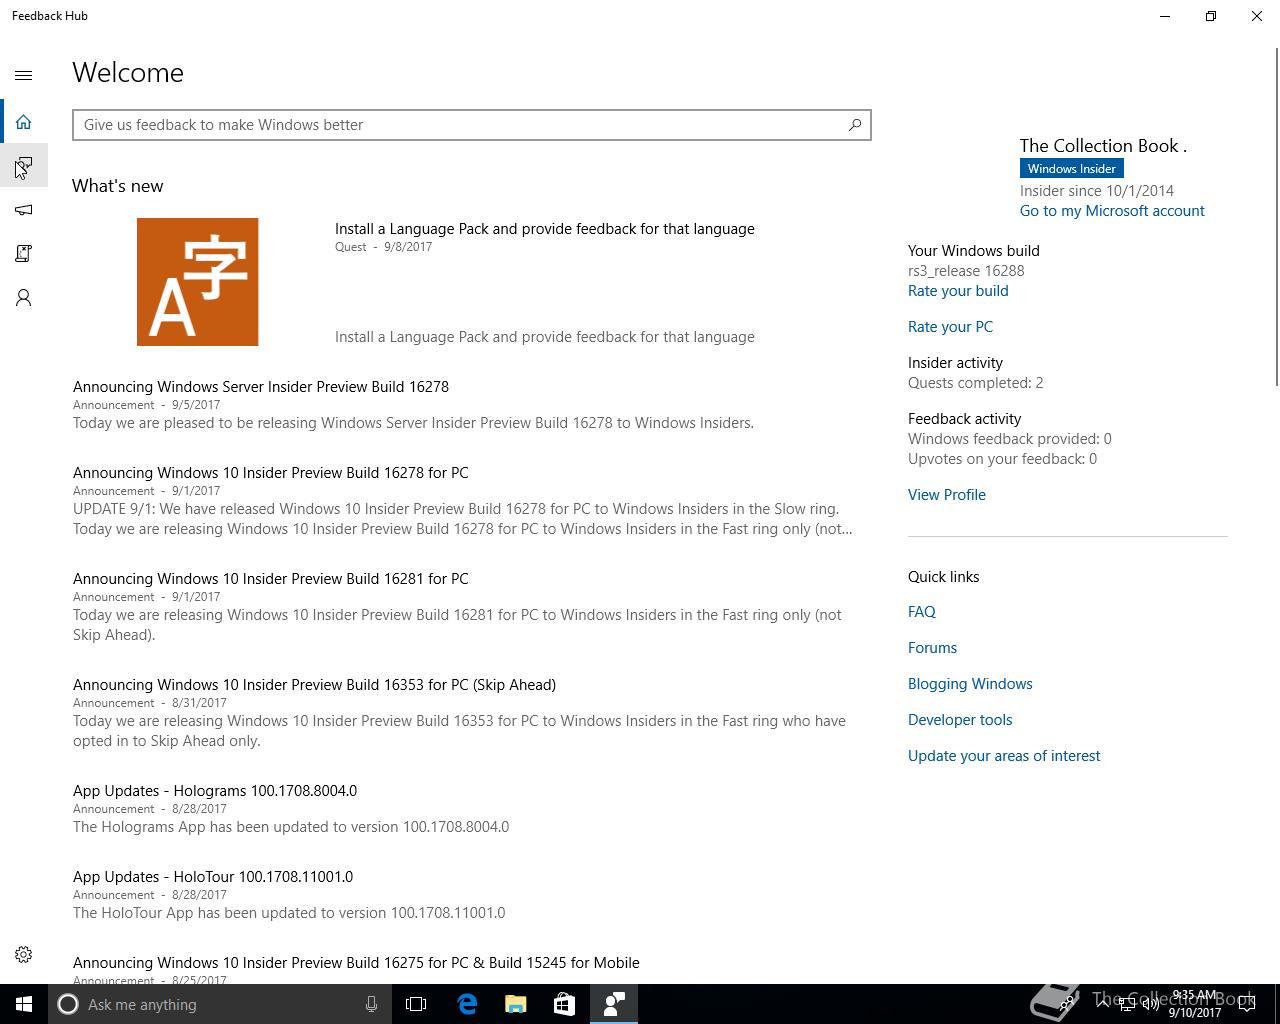This screenshot has height=1024, width=1280.
Task: Open Quests icon in sidebar
Action: coord(24,254)
